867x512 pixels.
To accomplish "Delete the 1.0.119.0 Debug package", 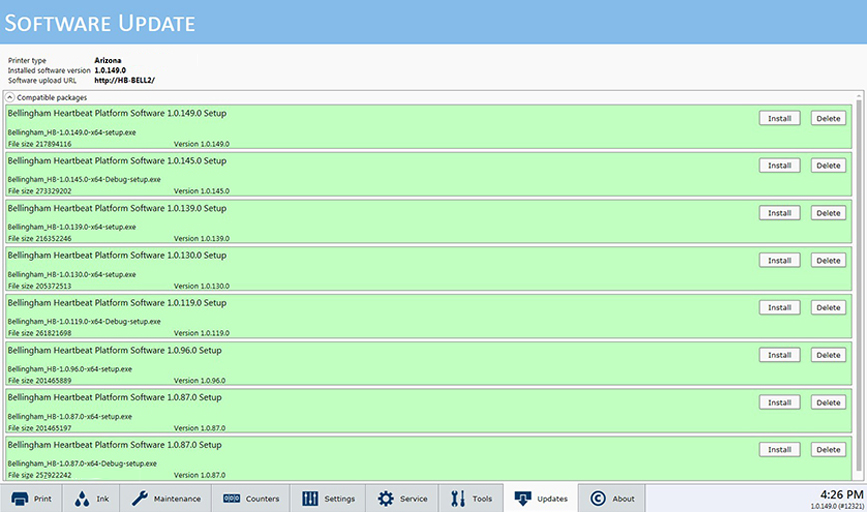I will 828,308.
